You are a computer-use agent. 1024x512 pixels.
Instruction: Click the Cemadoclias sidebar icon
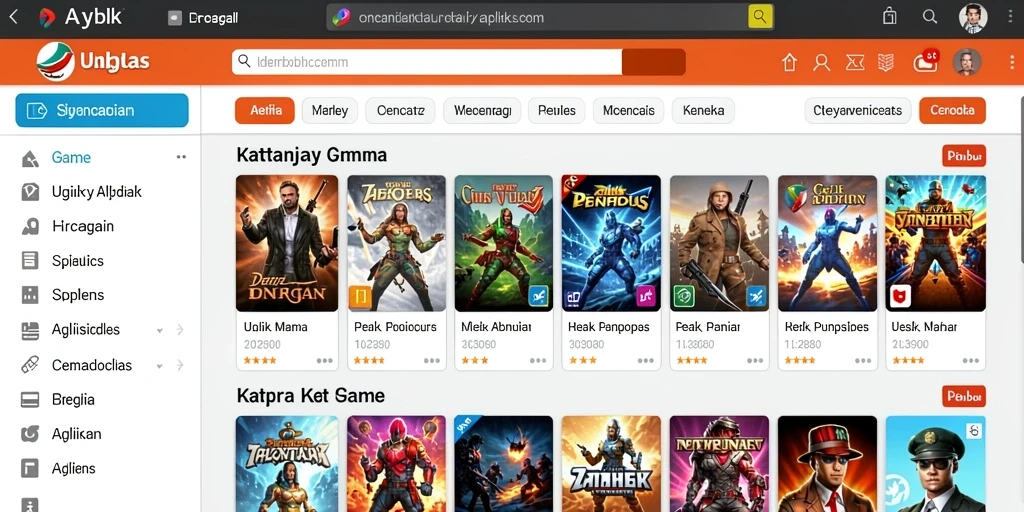coord(30,365)
